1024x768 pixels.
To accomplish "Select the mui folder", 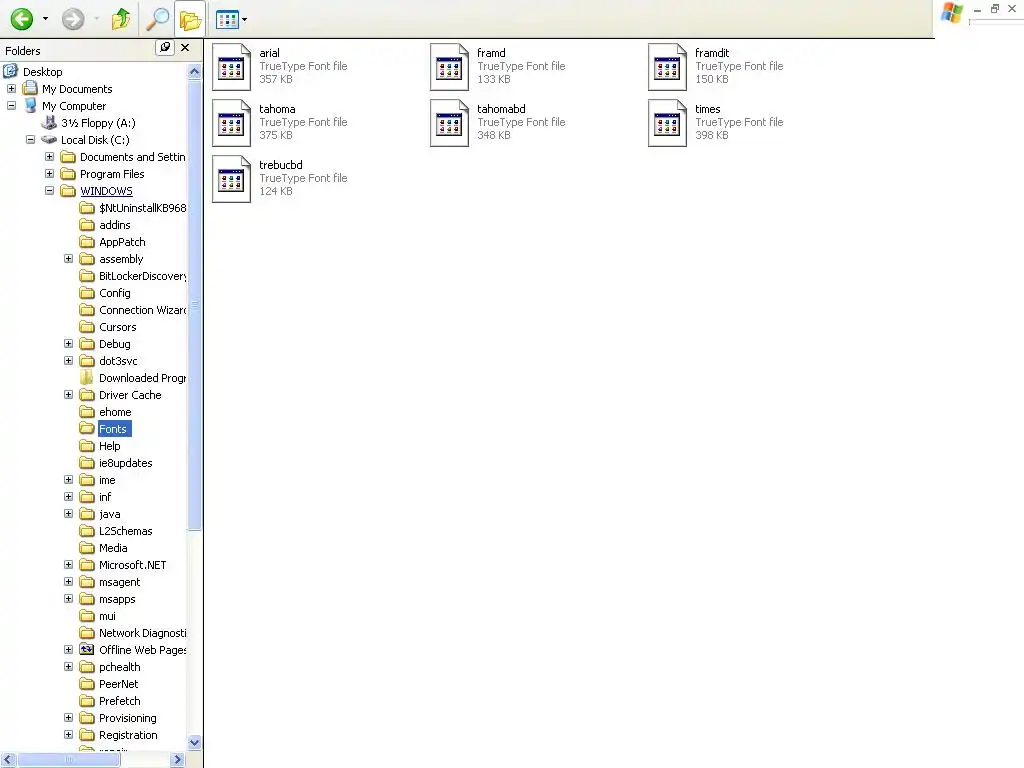I will tap(107, 615).
